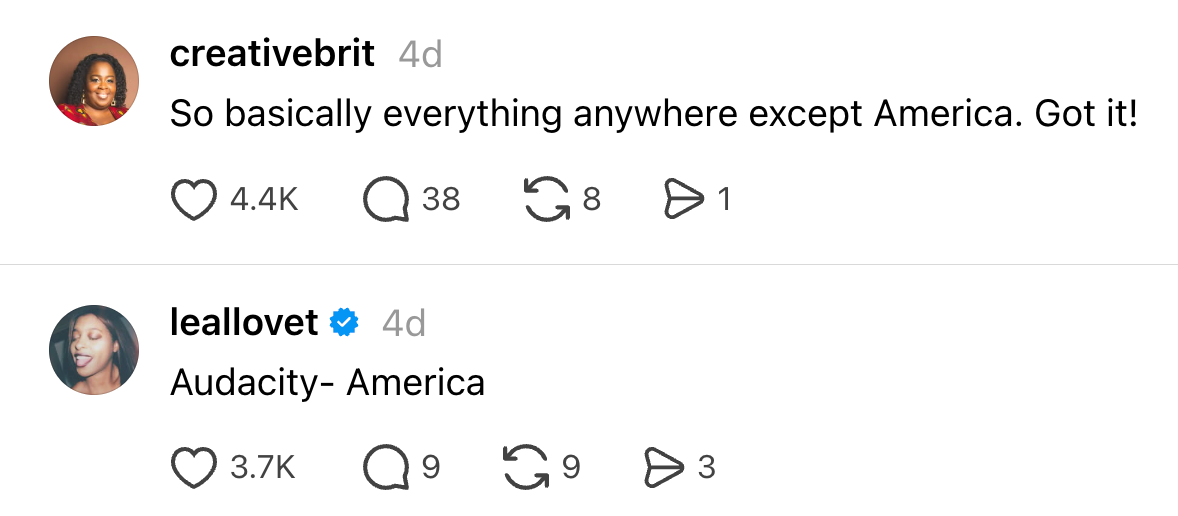Open leallovet's profile picture
The height and width of the screenshot is (516, 1178).
94,350
